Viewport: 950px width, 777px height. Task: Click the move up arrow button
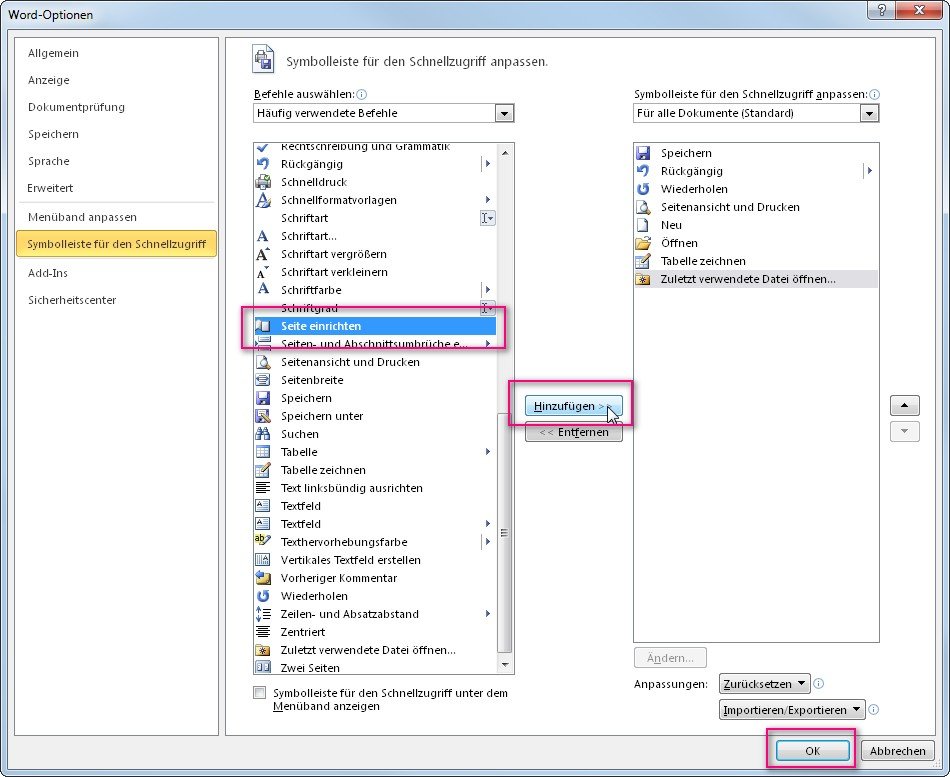[x=904, y=406]
